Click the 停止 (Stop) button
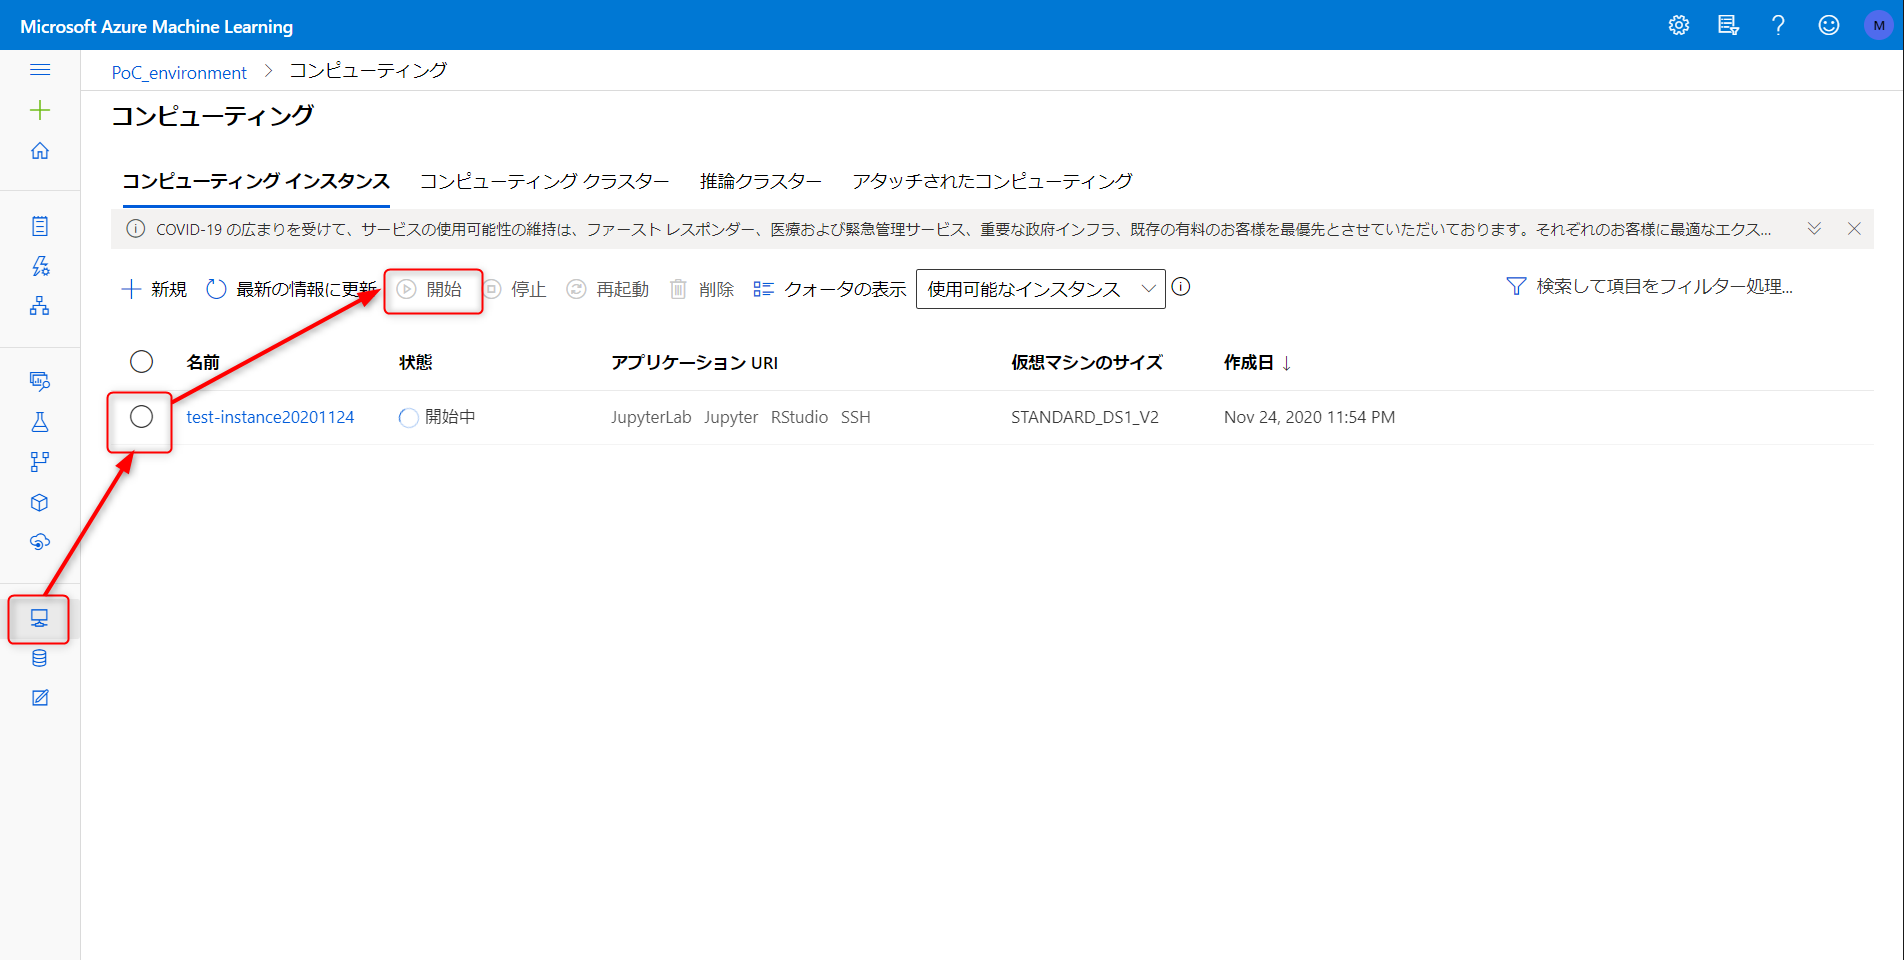This screenshot has width=1904, height=960. [x=514, y=289]
